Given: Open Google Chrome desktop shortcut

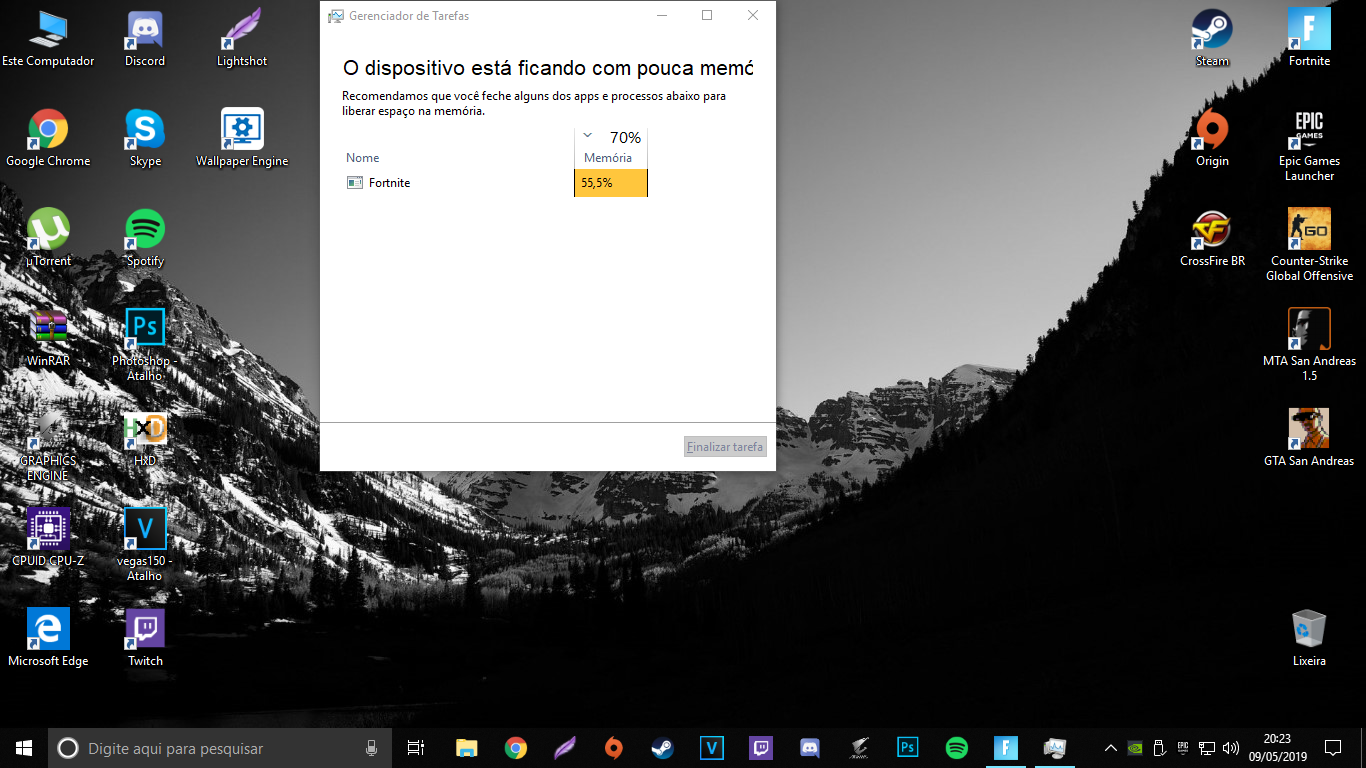Looking at the screenshot, I should click(x=48, y=138).
